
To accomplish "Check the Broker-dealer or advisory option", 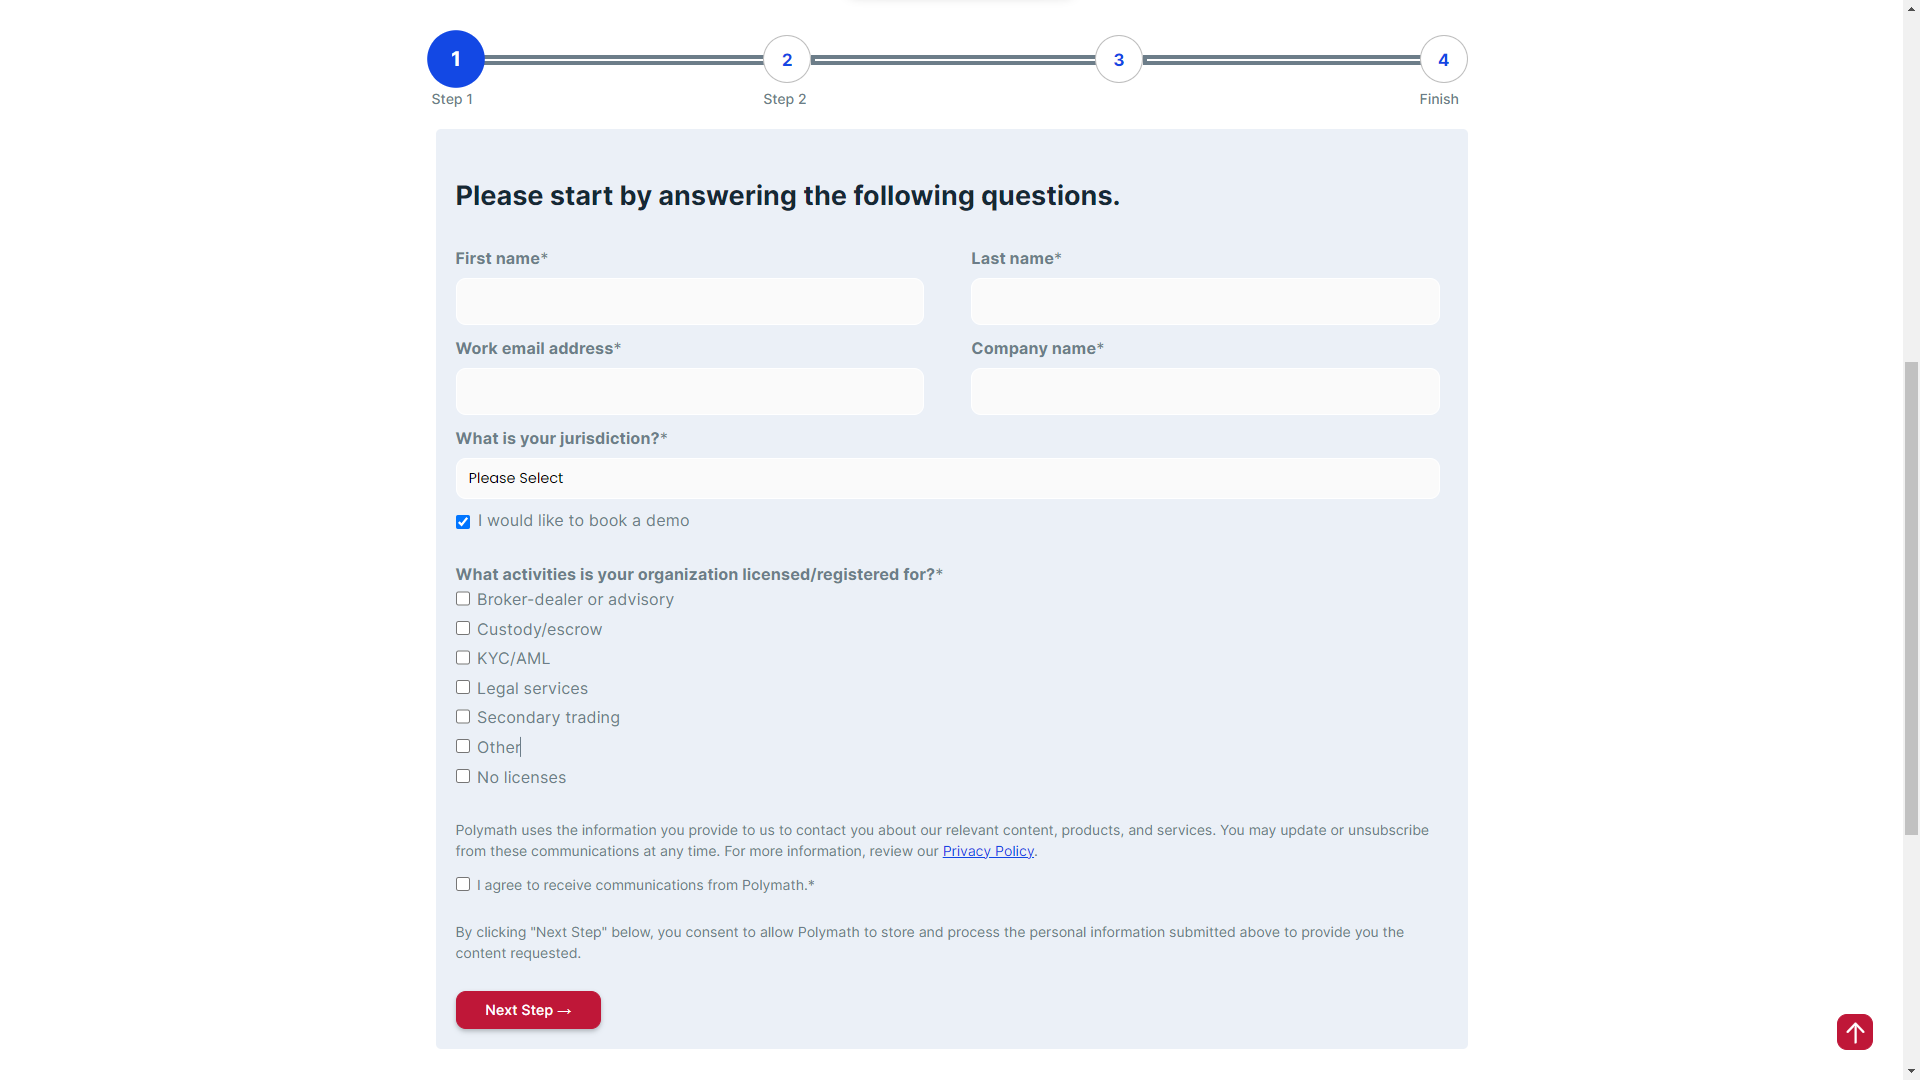I will (x=463, y=599).
